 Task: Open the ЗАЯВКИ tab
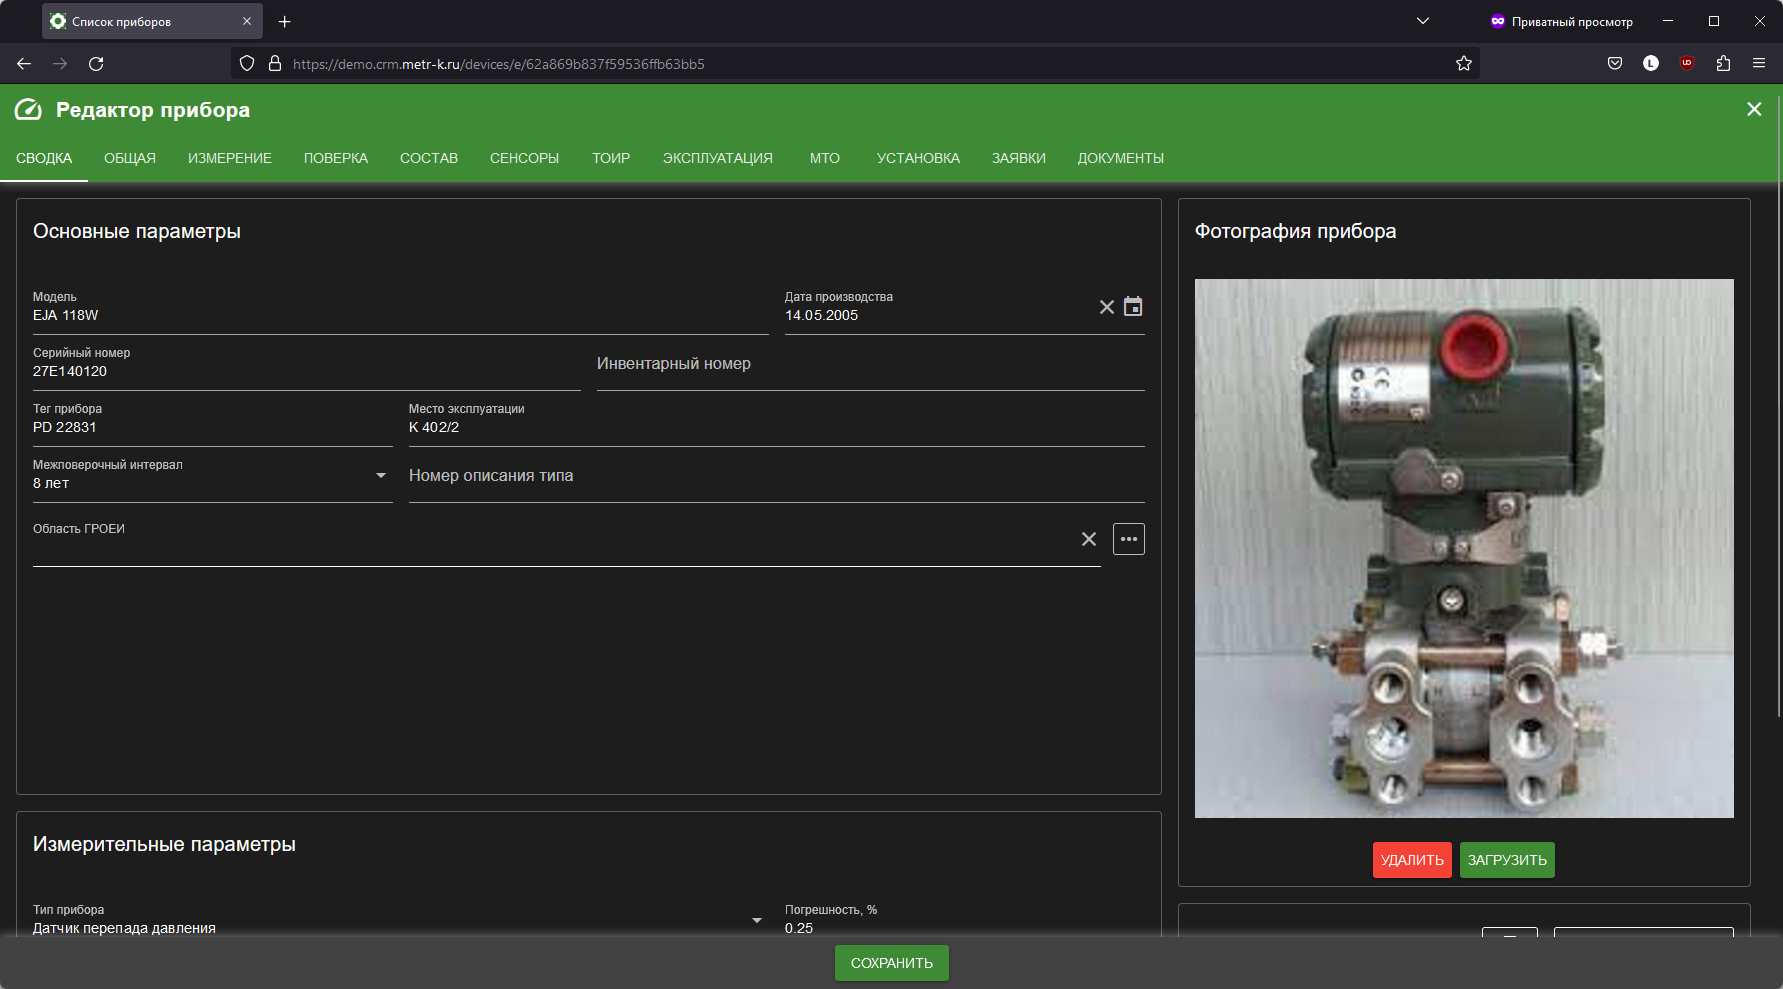pos(1019,158)
